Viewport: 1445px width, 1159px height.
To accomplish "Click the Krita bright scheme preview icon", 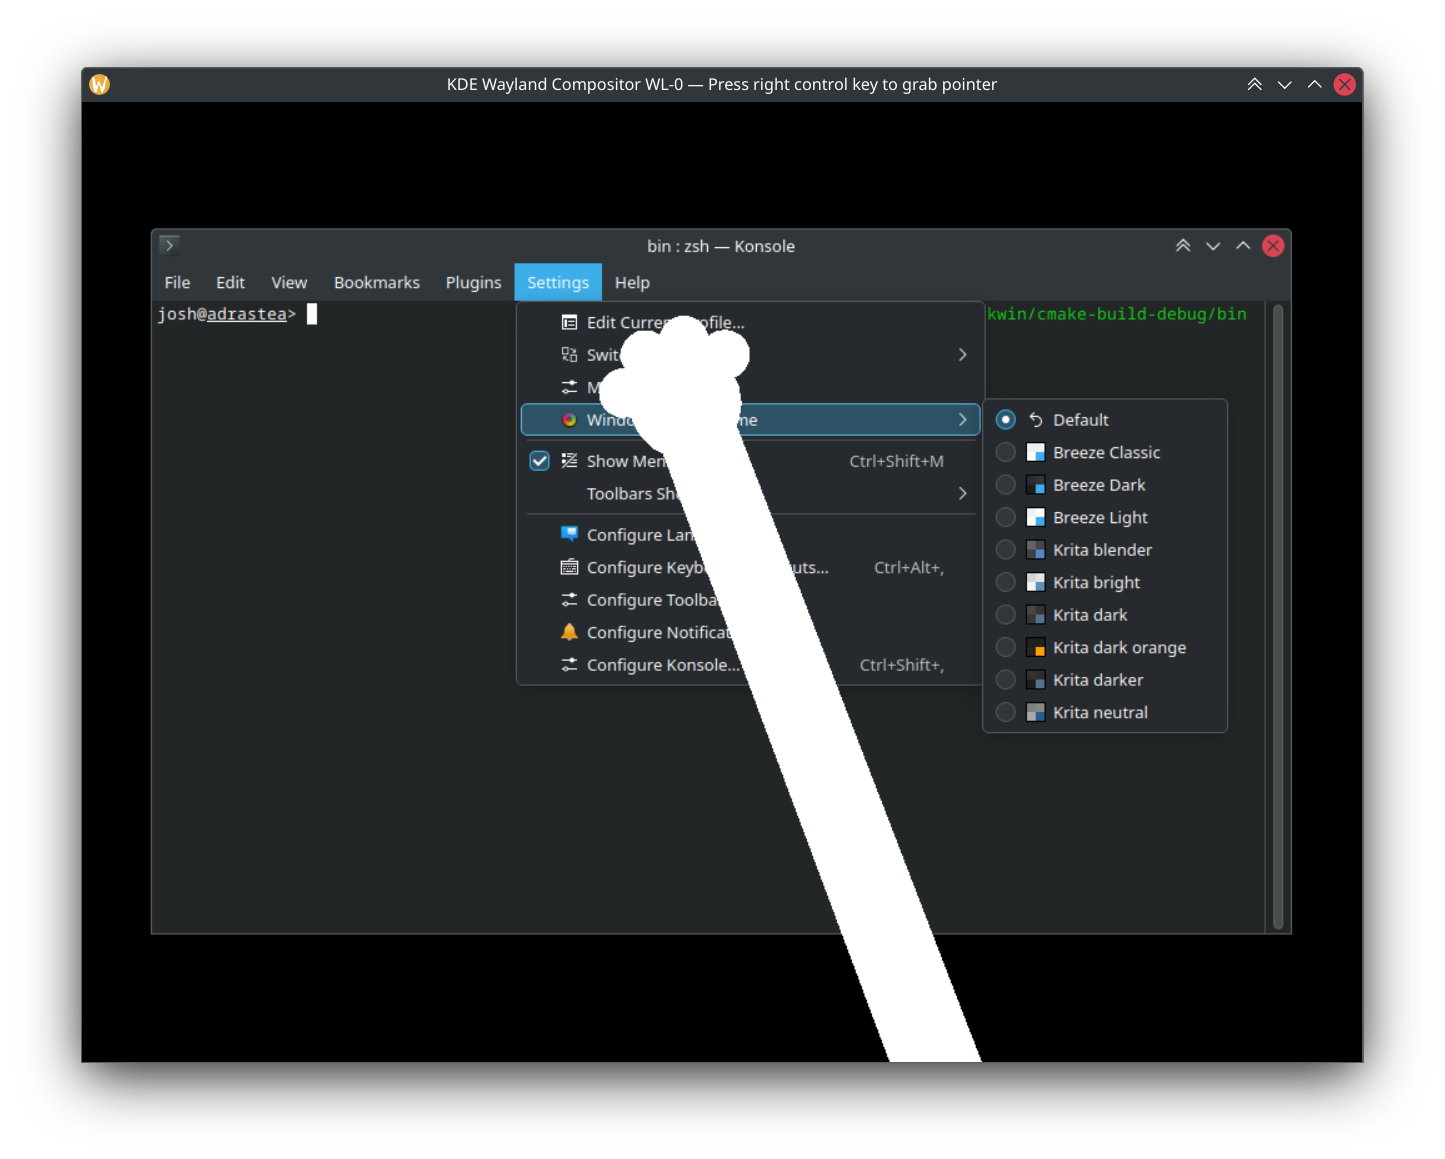I will coord(1036,582).
